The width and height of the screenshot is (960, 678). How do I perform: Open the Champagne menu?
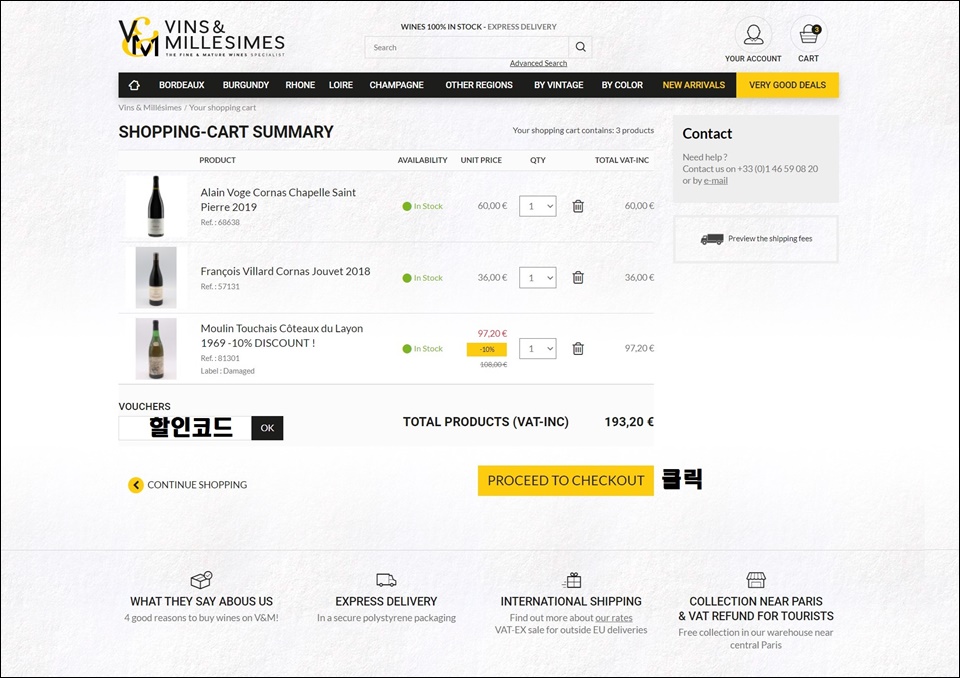tap(396, 85)
